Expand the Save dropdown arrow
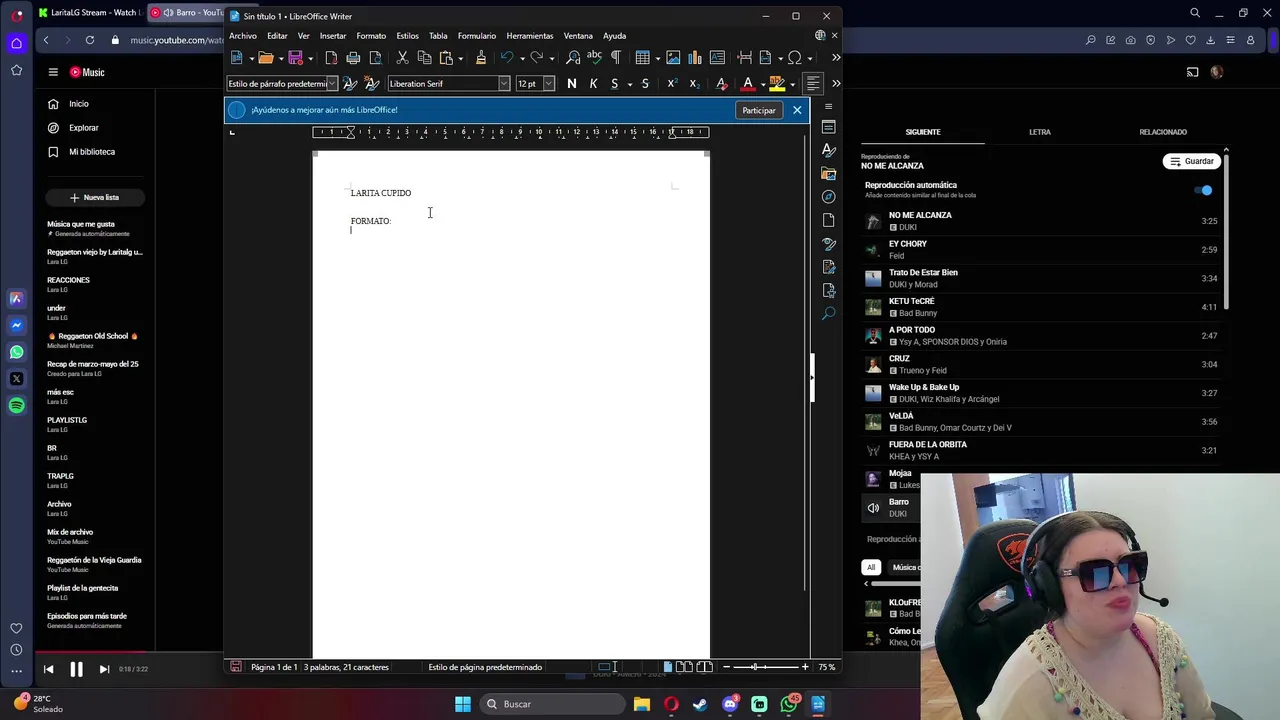This screenshot has width=1280, height=720. click(x=310, y=58)
